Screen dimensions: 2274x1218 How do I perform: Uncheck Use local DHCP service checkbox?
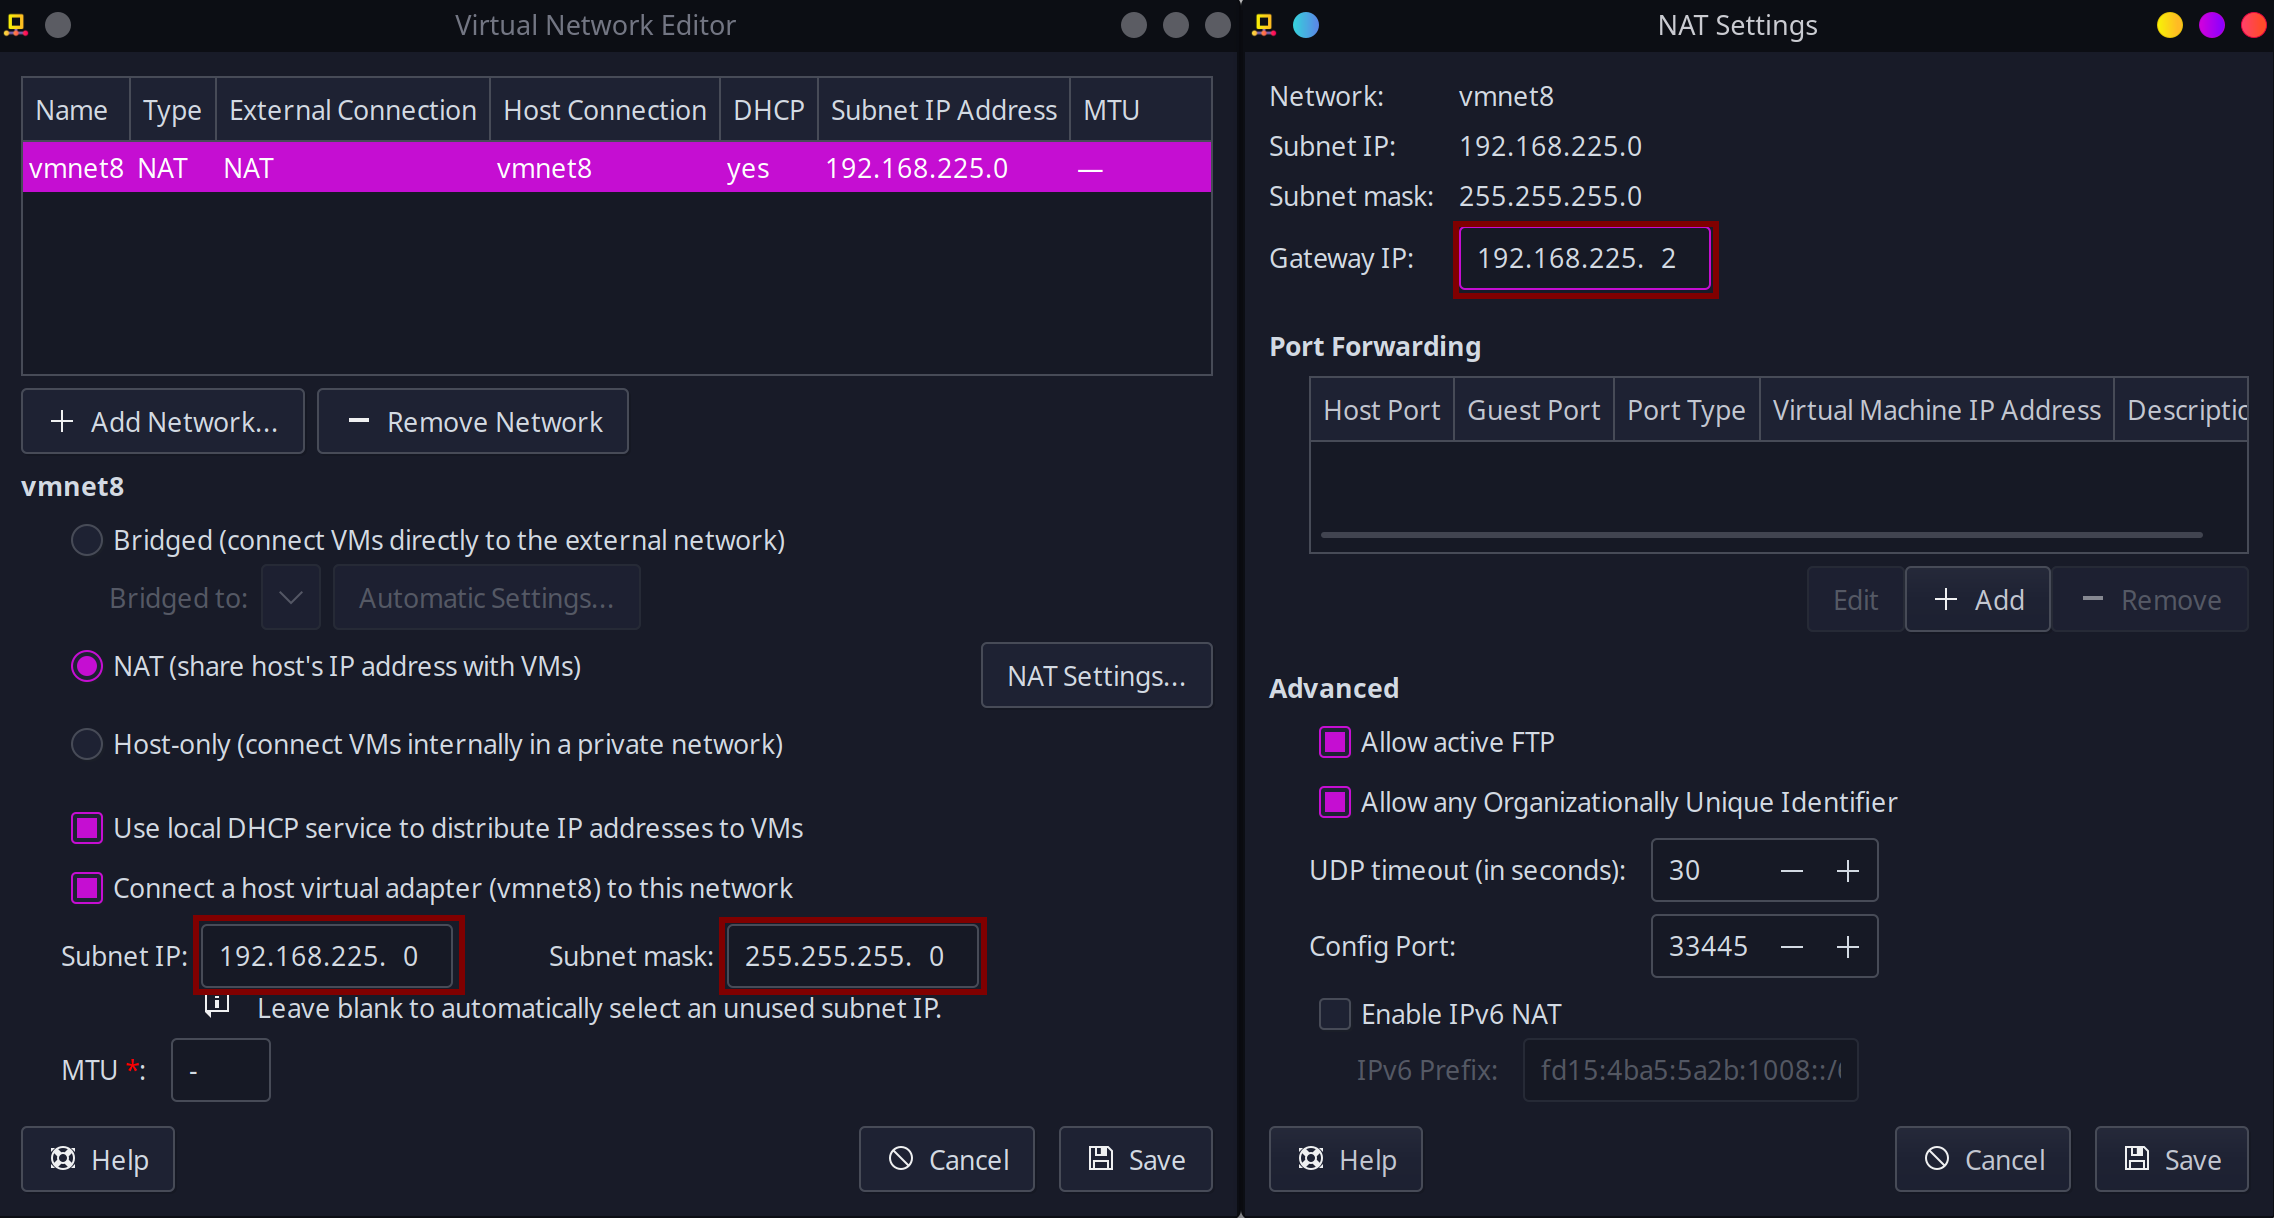click(87, 829)
